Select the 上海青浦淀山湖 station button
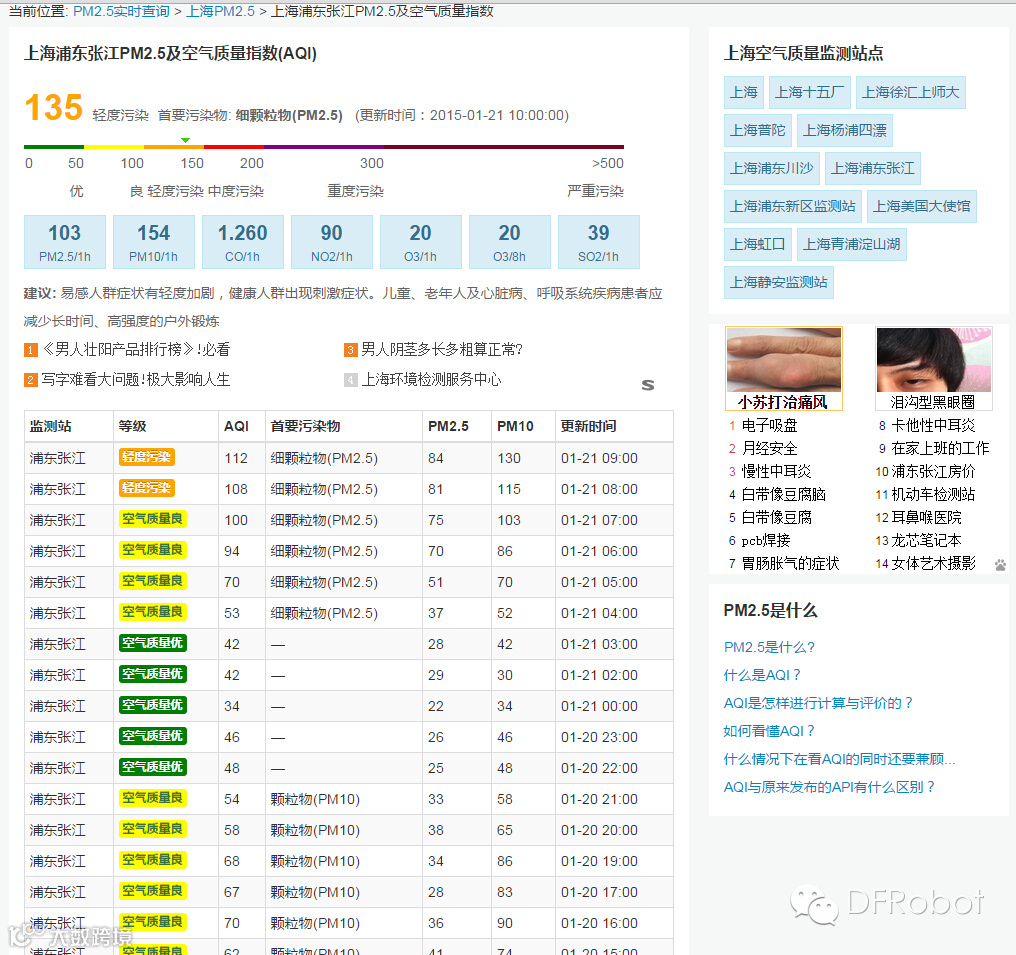1016x955 pixels. pyautogui.click(x=851, y=244)
